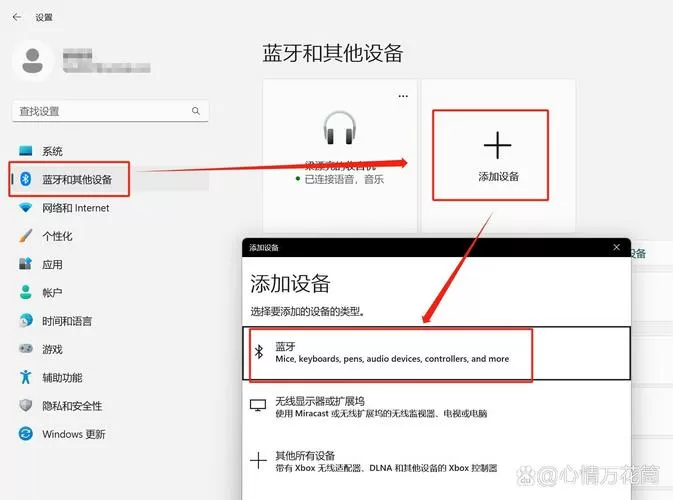Image resolution: width=673 pixels, height=500 pixels.
Task: Click the plus icon on 添加设备 card
Action: pos(497,145)
